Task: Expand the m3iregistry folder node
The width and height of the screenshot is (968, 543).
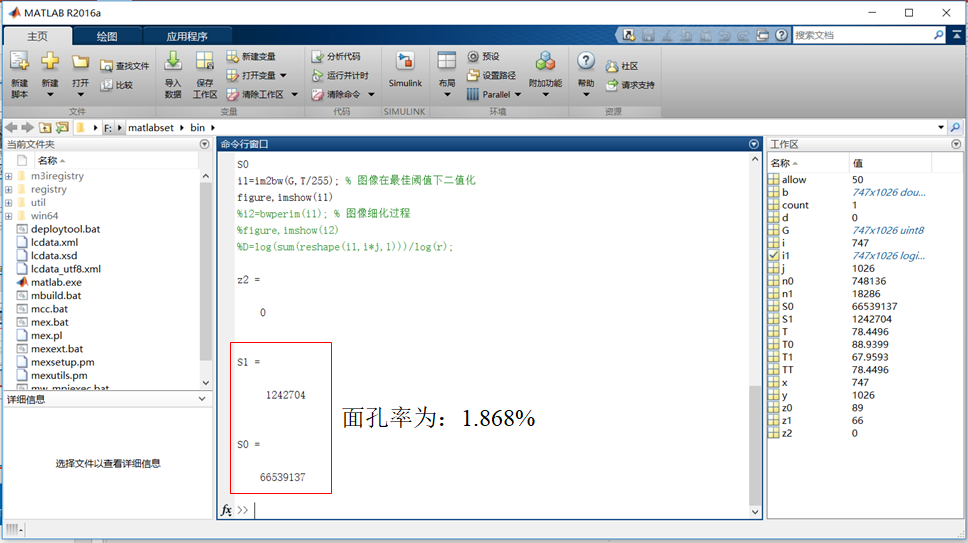Action: click(8, 176)
